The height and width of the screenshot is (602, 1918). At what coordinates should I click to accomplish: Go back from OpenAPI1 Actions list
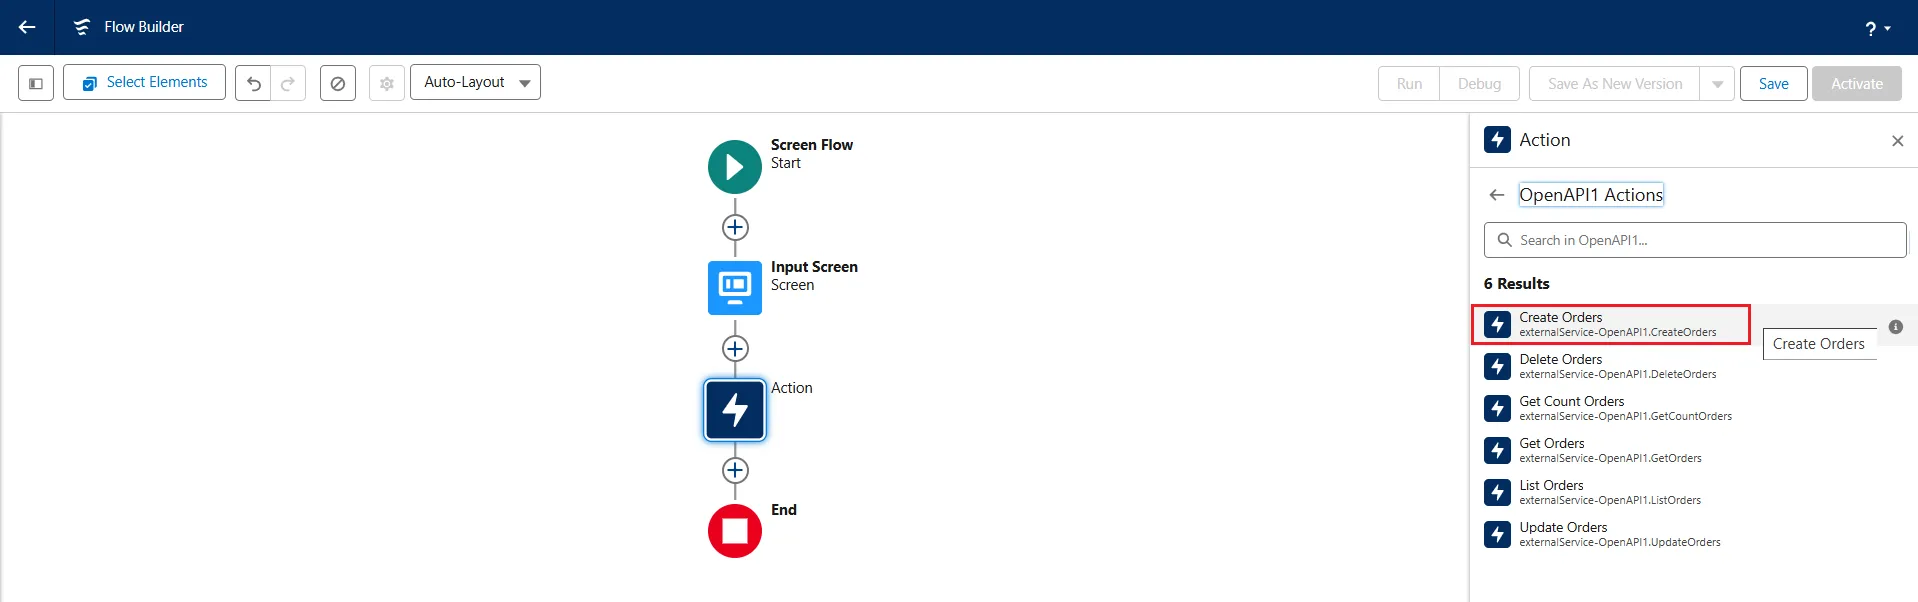point(1496,195)
